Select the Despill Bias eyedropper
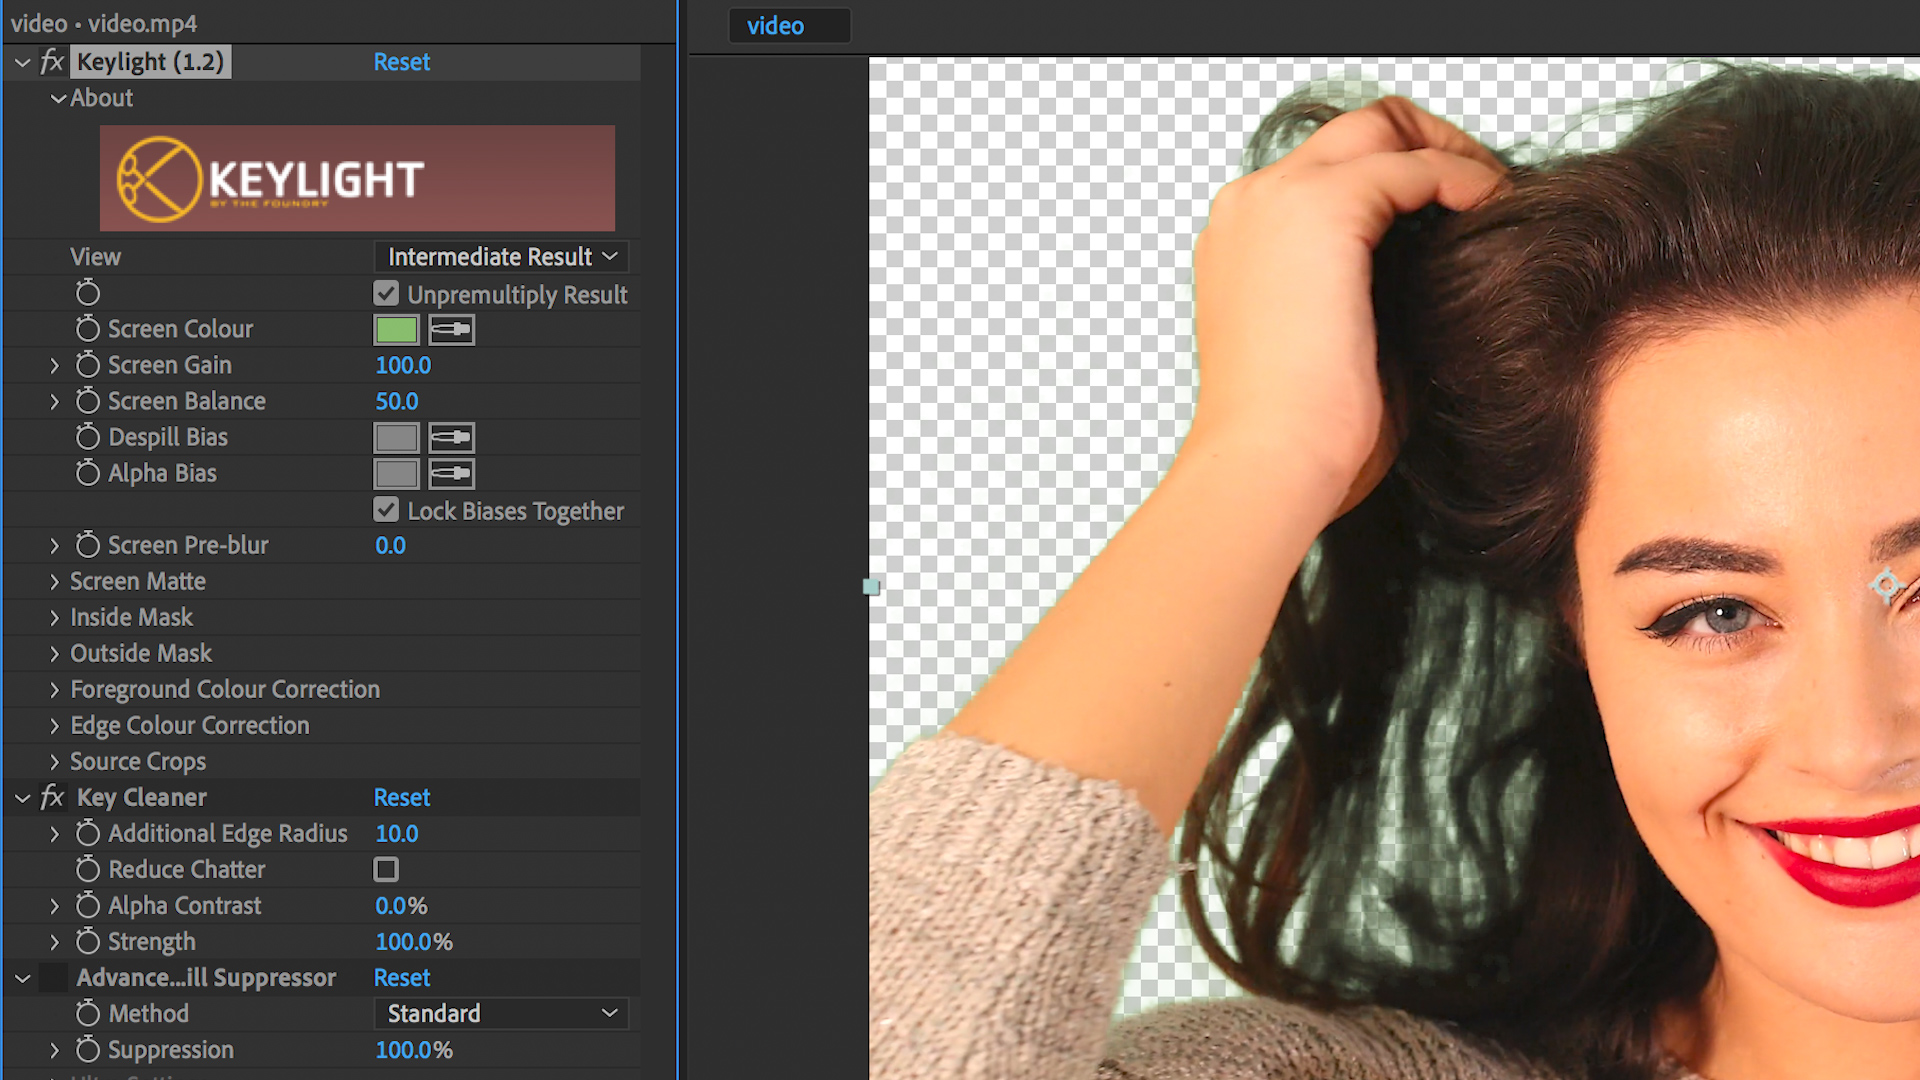The image size is (1920, 1080). click(x=451, y=437)
